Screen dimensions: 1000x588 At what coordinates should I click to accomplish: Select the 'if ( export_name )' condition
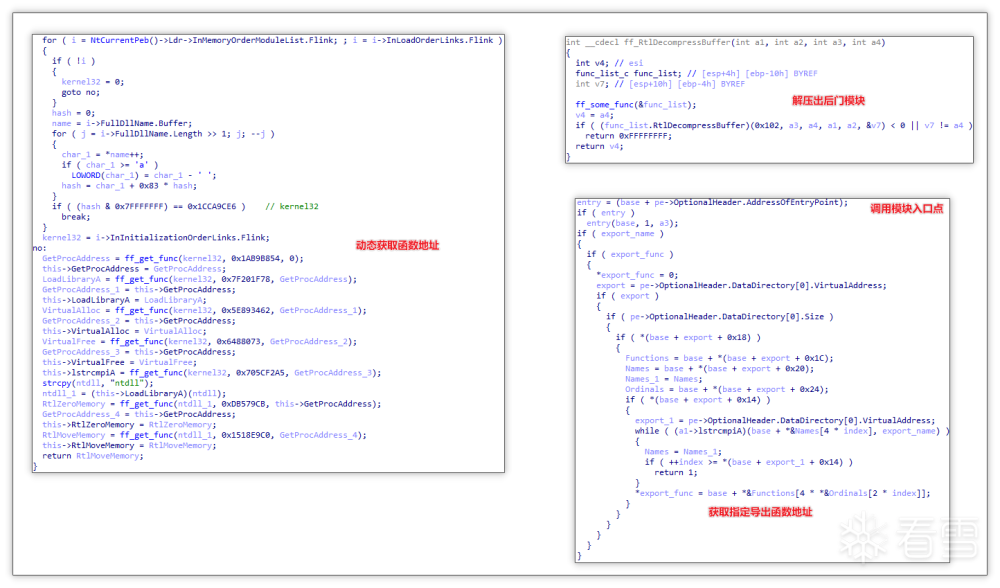[x=620, y=233]
